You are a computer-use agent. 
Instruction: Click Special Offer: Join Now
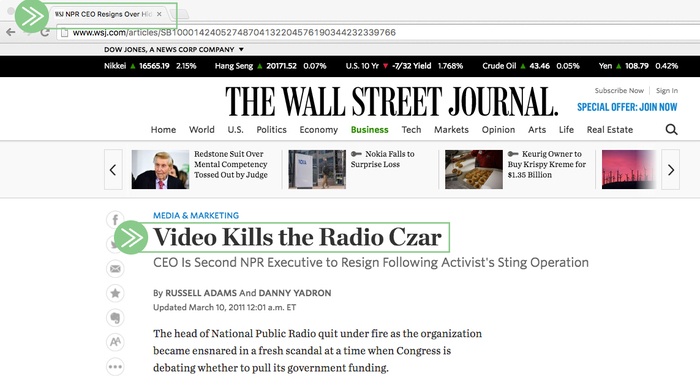pos(627,107)
